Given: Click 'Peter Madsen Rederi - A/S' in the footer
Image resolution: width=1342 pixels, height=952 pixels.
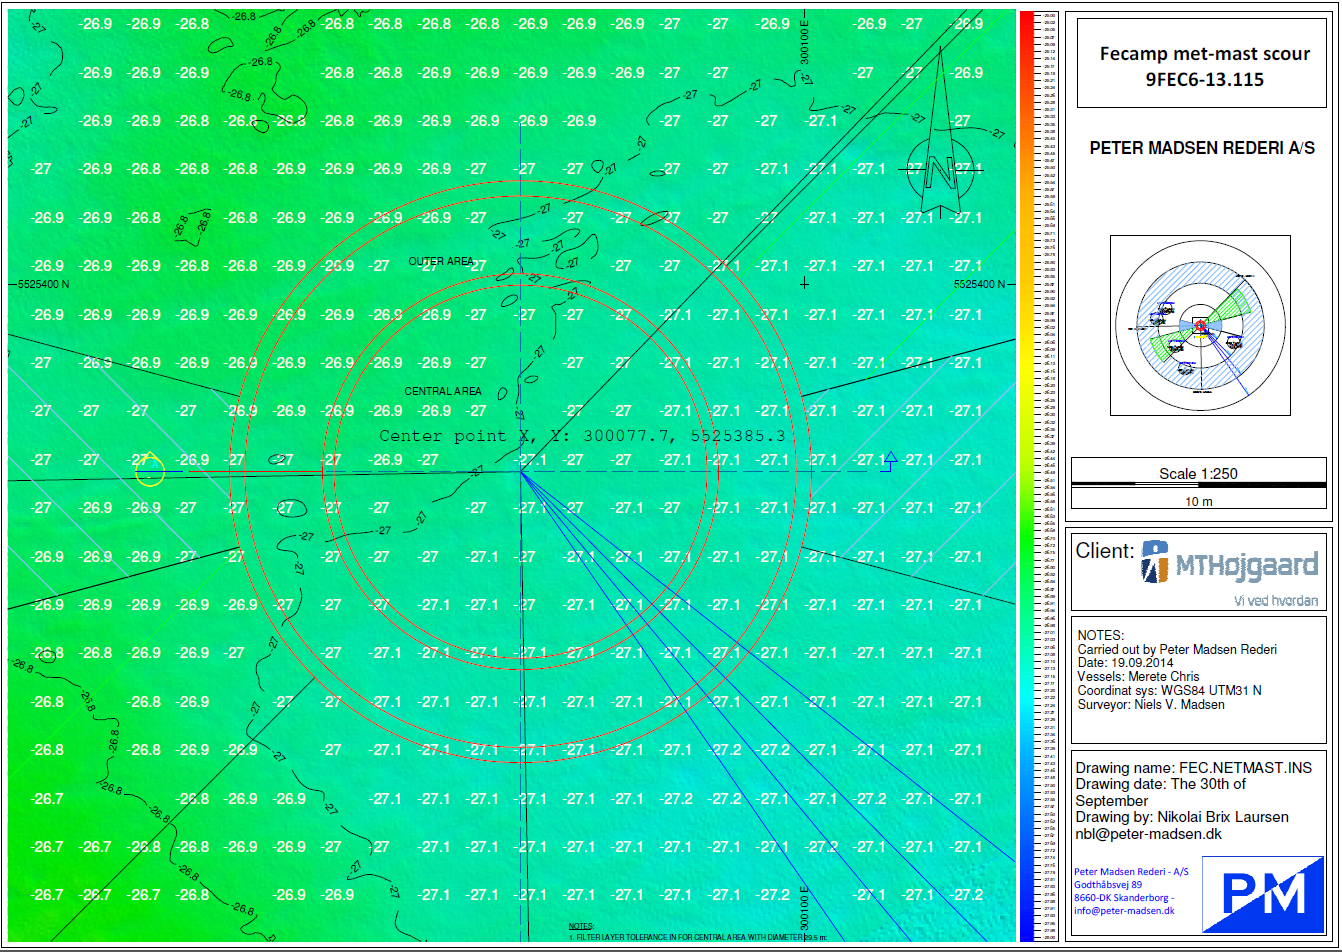Looking at the screenshot, I should (x=1131, y=872).
